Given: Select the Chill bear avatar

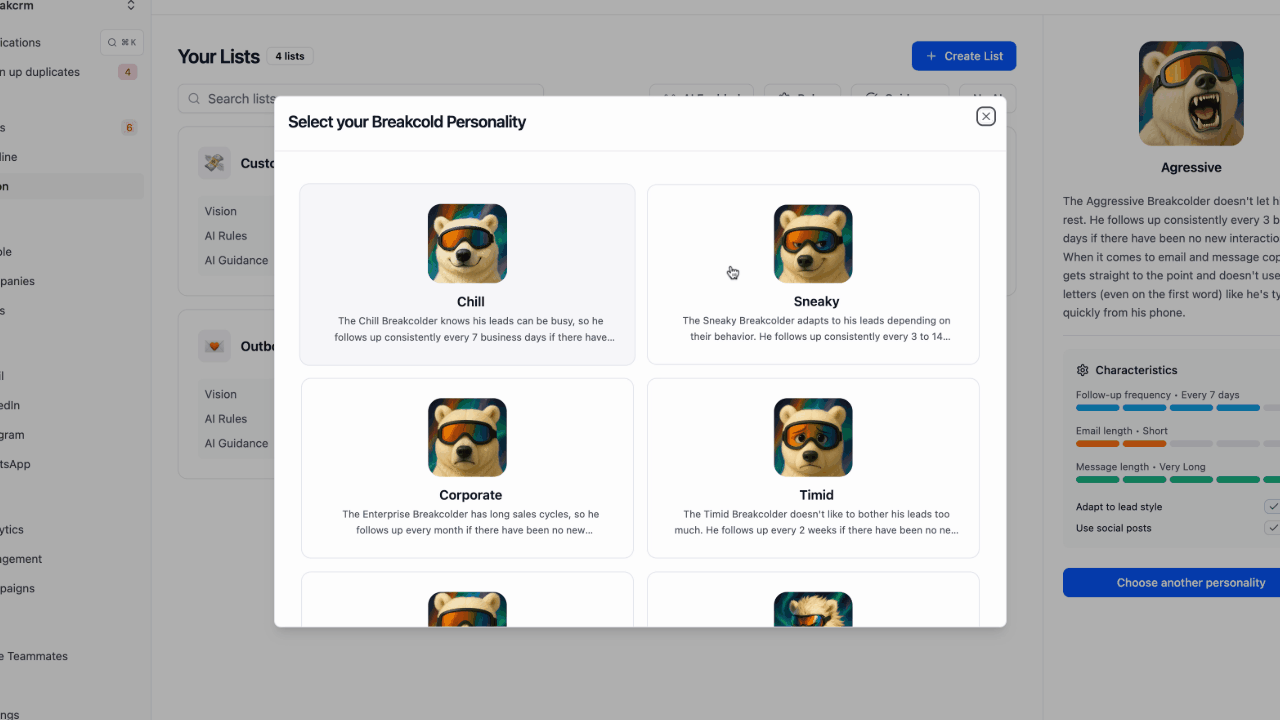Looking at the screenshot, I should (x=467, y=244).
